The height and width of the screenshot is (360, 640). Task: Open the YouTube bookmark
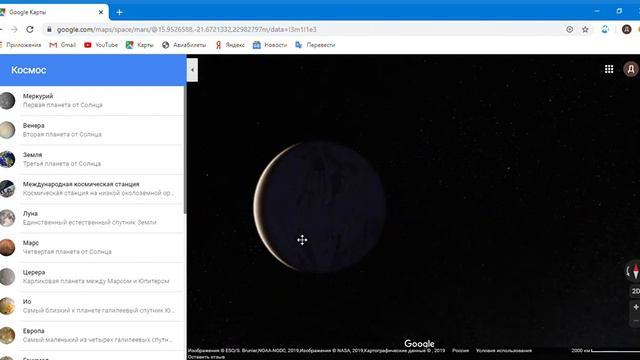click(x=101, y=45)
